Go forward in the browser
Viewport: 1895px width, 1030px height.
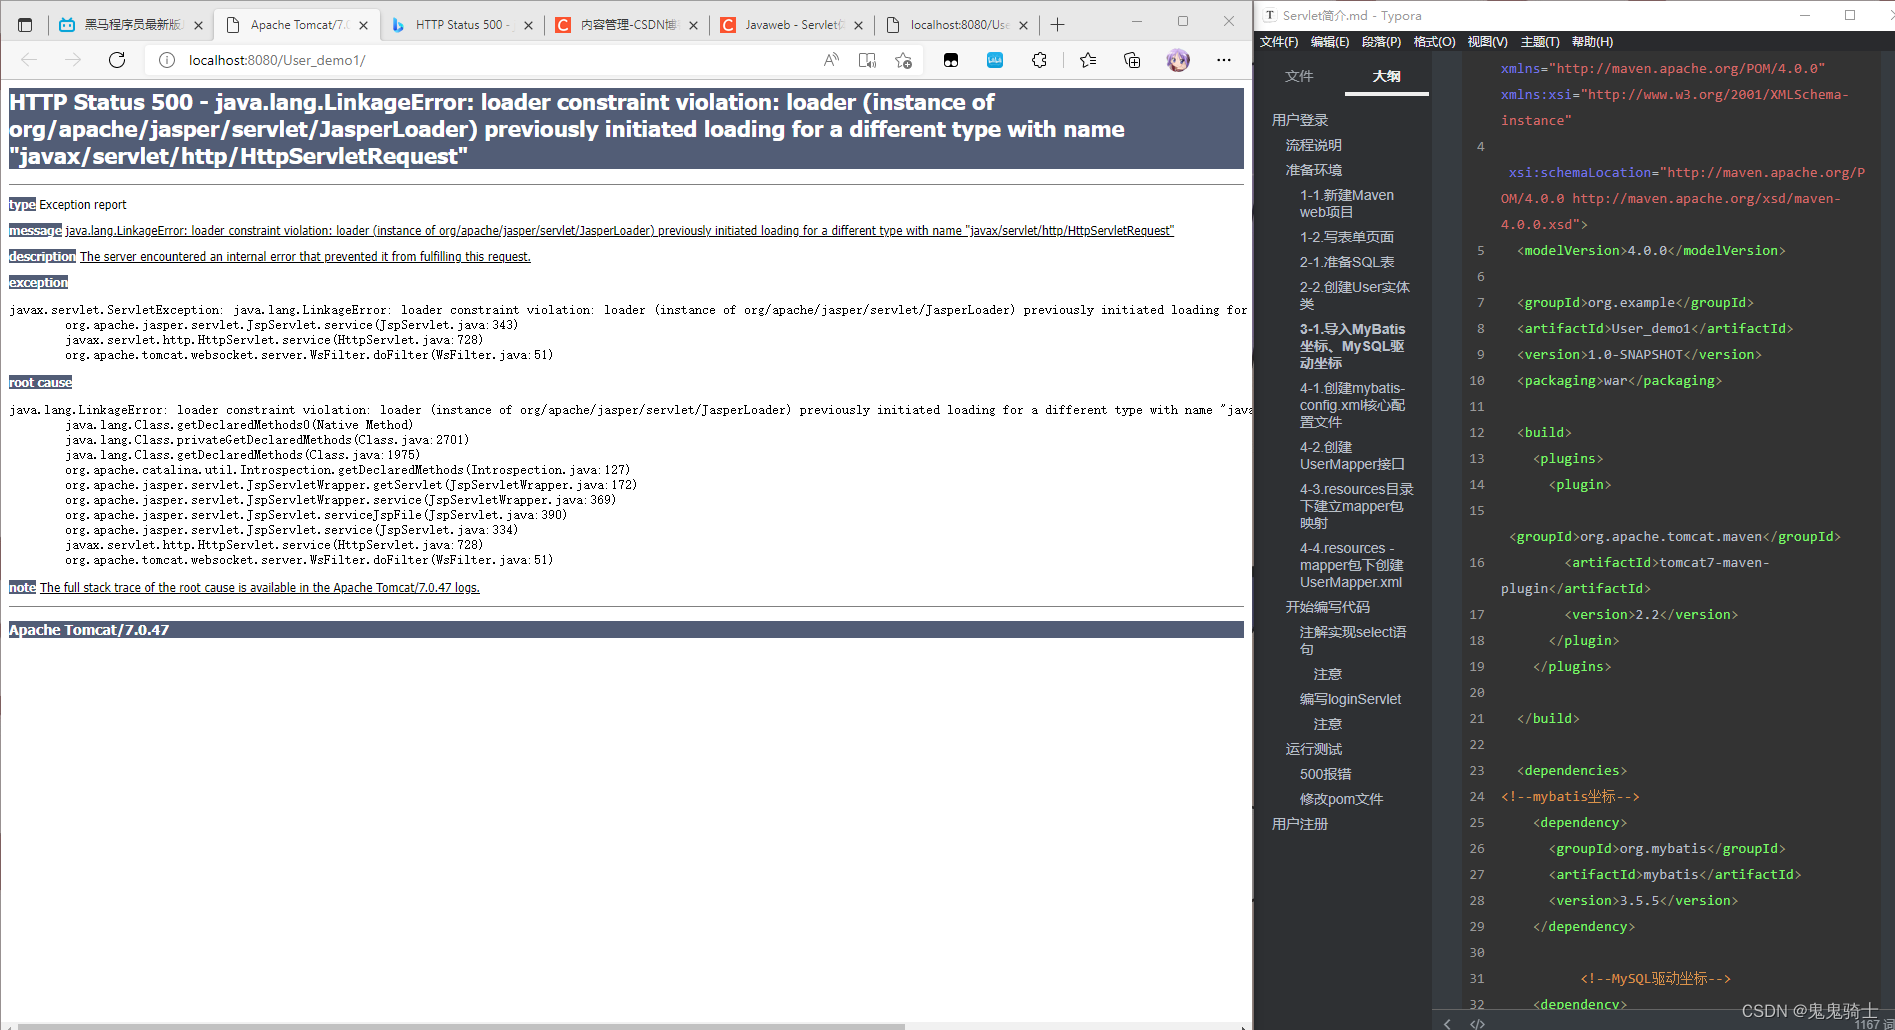tap(73, 60)
